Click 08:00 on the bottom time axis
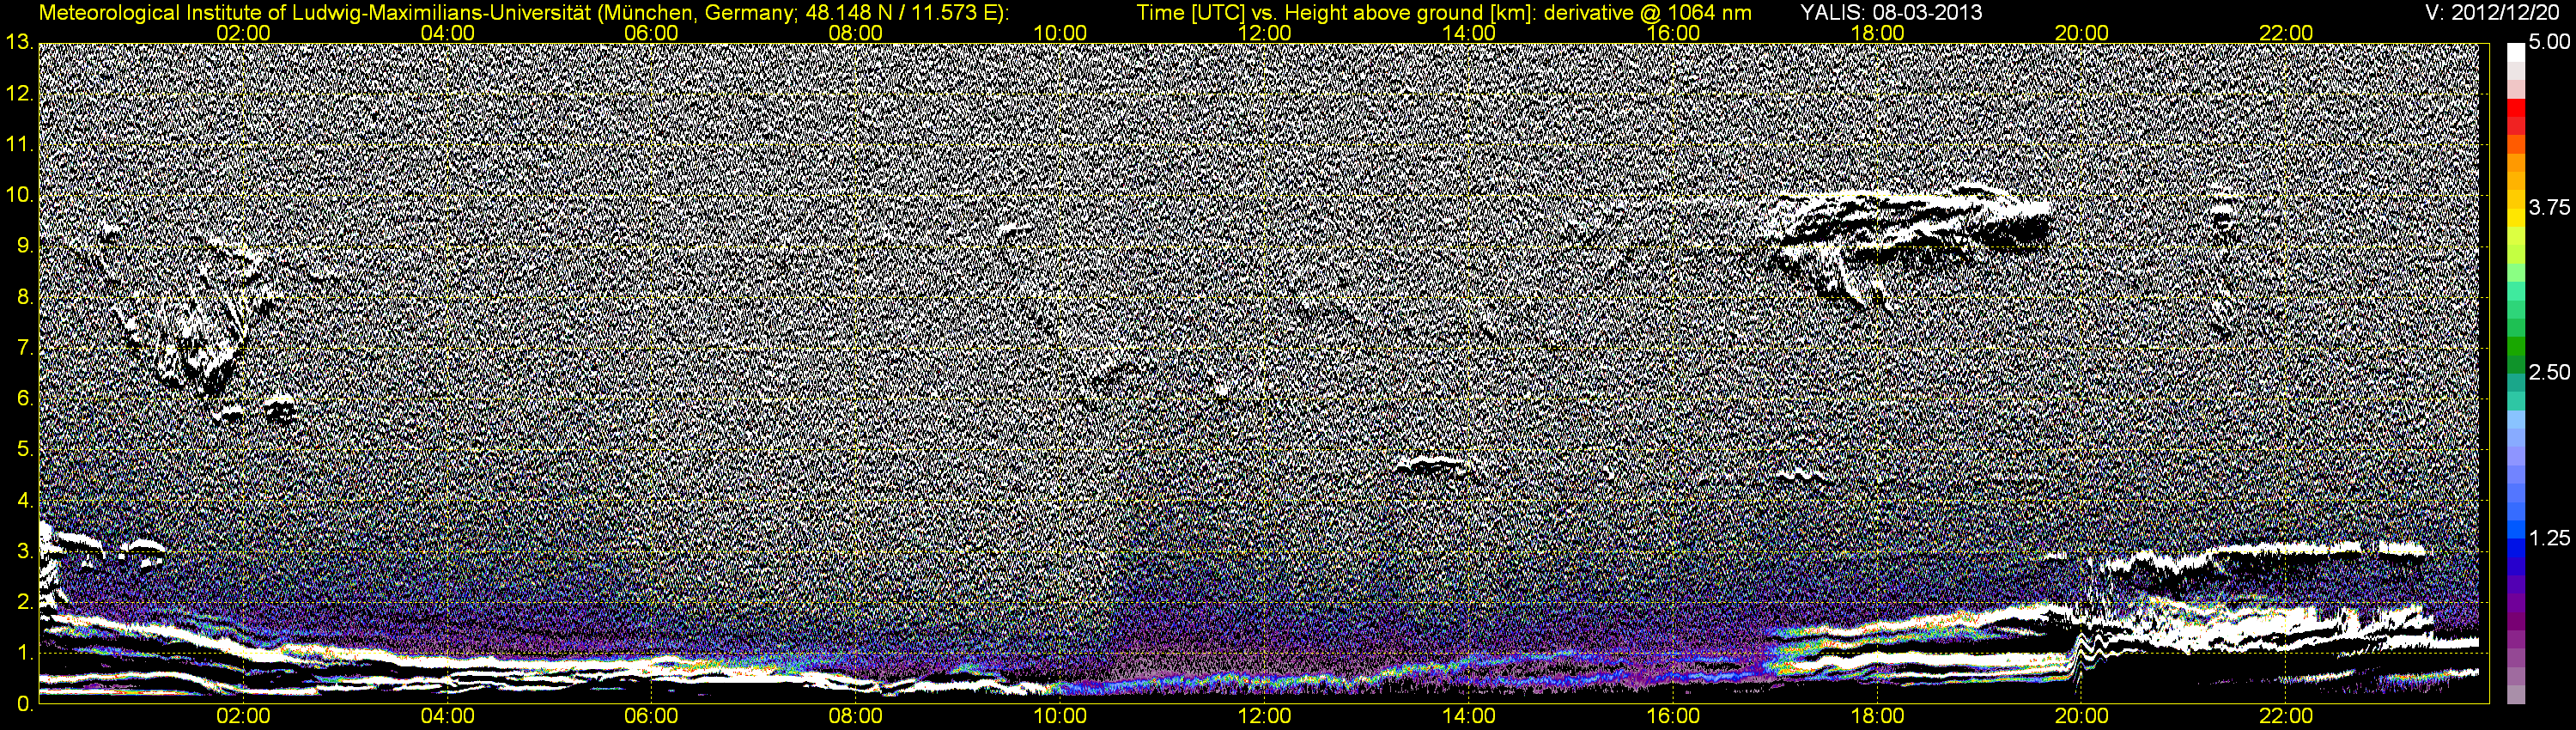The image size is (2576, 730). click(x=856, y=717)
